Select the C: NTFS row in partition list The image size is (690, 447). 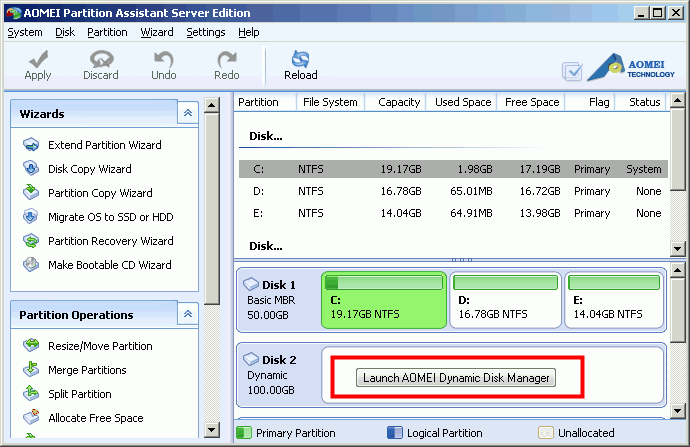453,169
